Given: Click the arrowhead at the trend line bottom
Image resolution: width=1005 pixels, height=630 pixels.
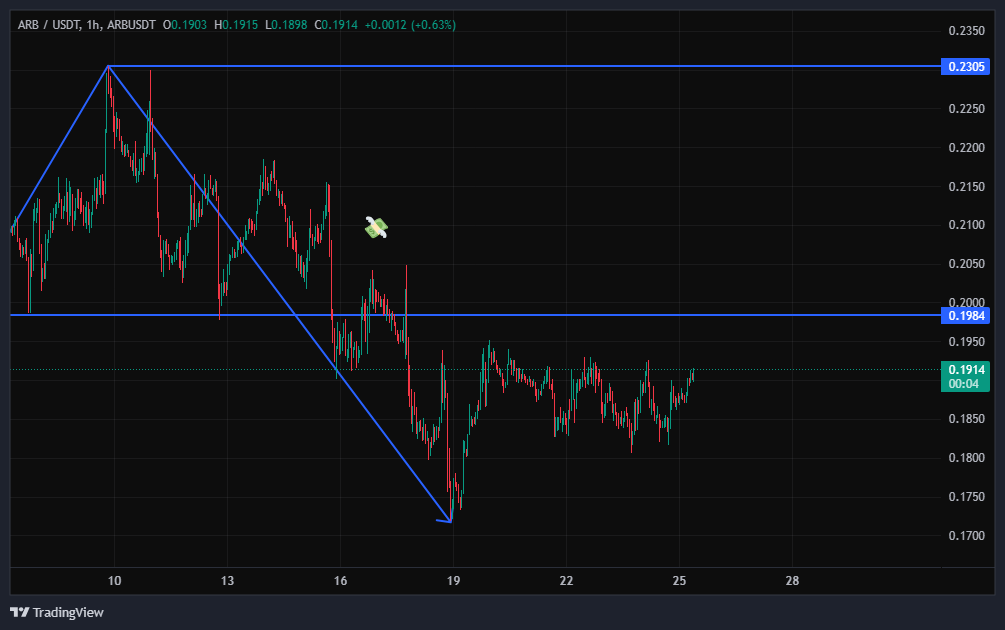Looking at the screenshot, I should [x=447, y=520].
